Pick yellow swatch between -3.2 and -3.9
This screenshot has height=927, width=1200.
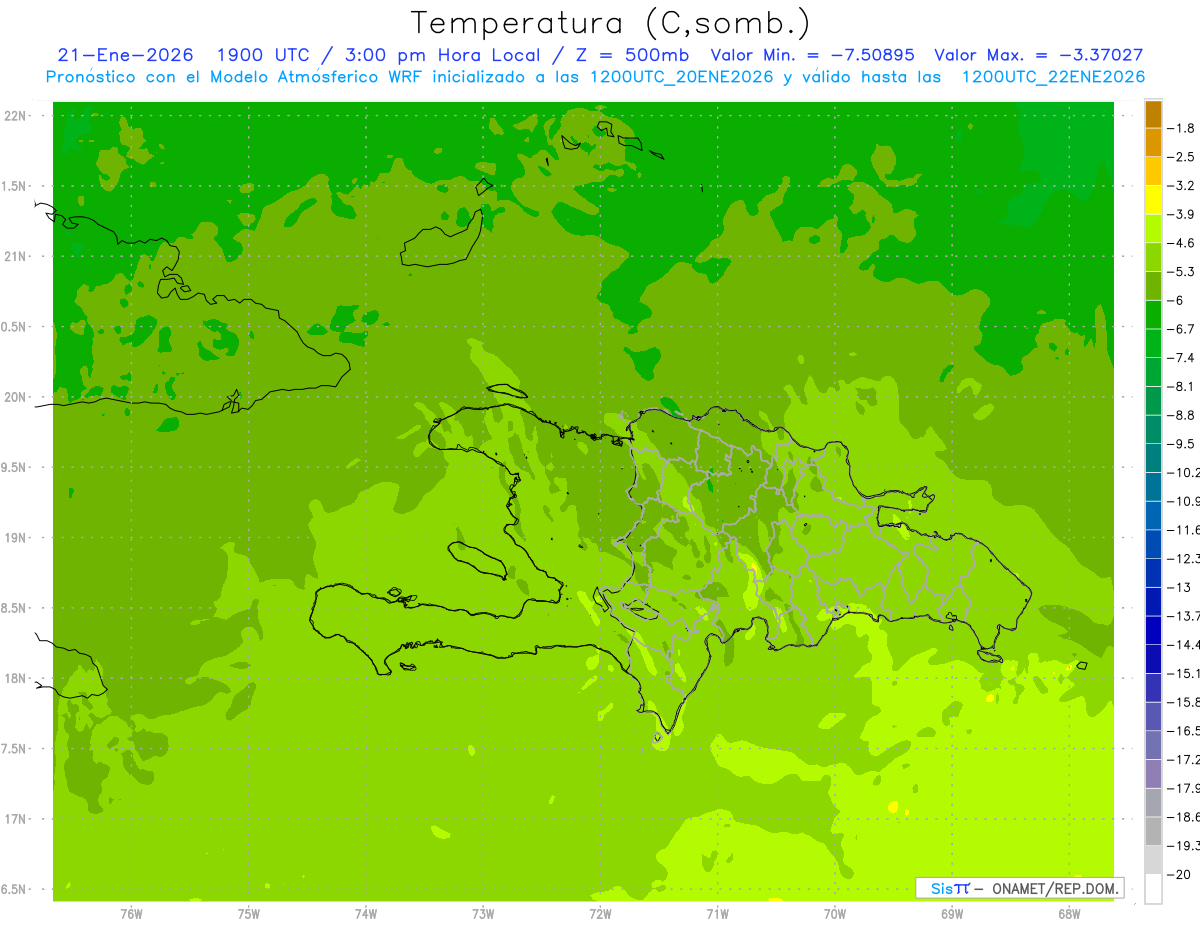click(1153, 200)
